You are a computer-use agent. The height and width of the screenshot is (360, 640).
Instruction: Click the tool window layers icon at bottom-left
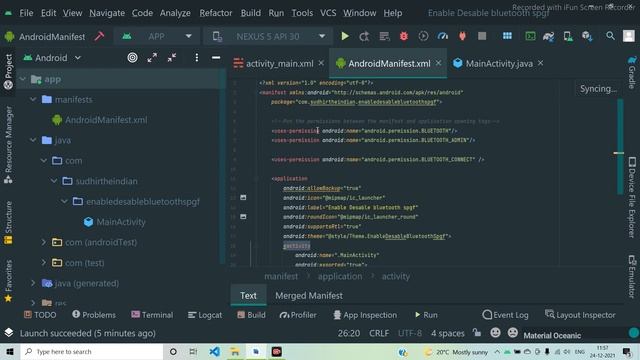9,333
